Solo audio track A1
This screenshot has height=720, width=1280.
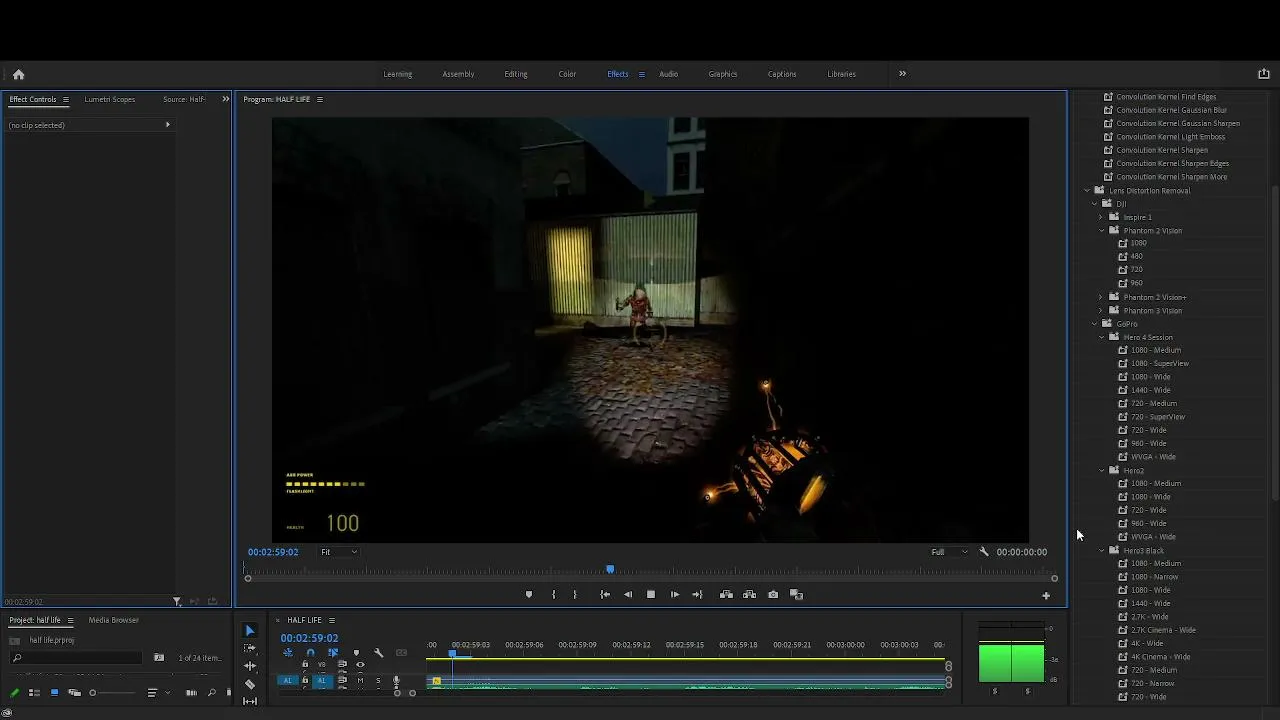[378, 681]
